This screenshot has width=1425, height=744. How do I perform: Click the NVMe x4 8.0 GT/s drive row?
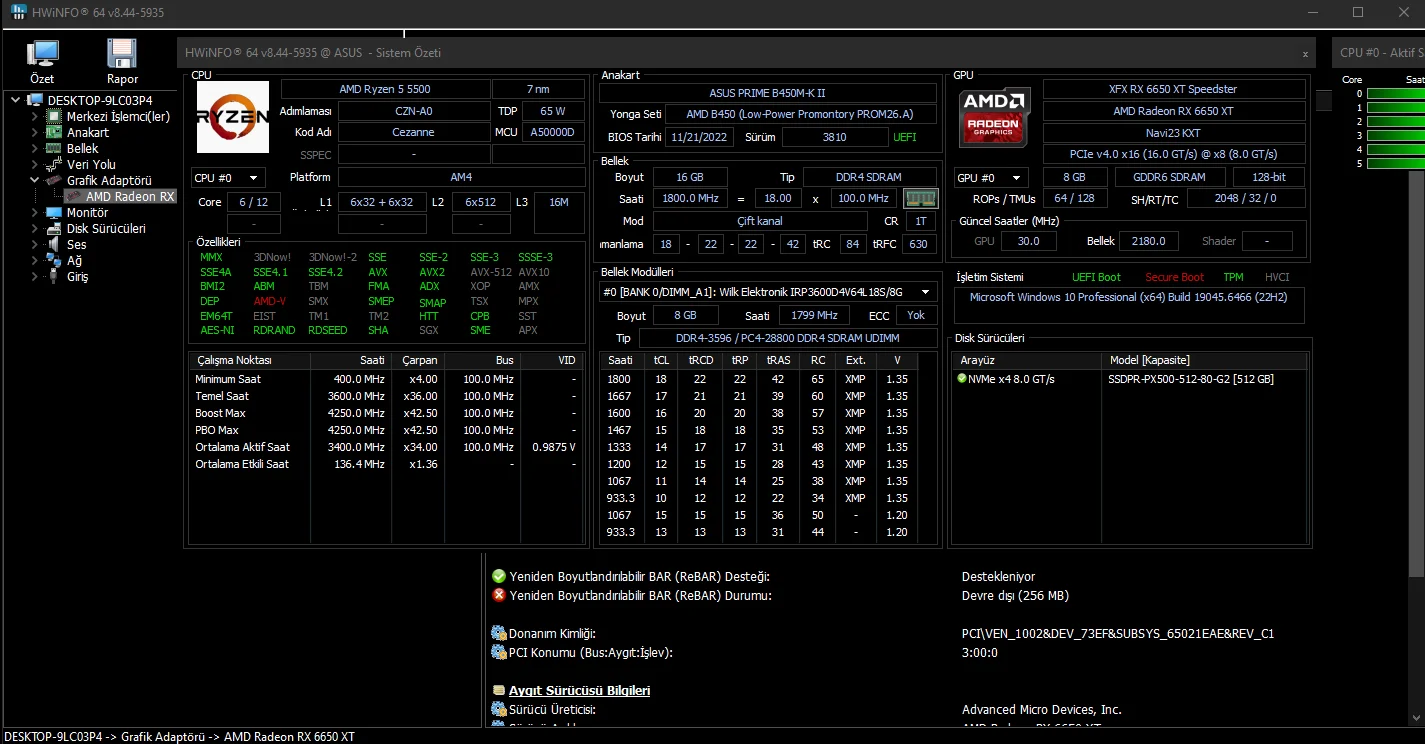point(1012,379)
